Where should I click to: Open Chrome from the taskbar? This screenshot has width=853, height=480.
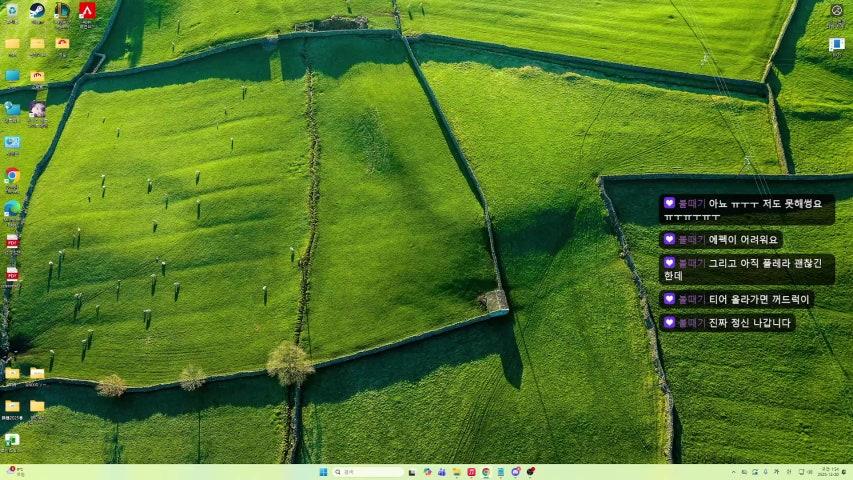486,472
